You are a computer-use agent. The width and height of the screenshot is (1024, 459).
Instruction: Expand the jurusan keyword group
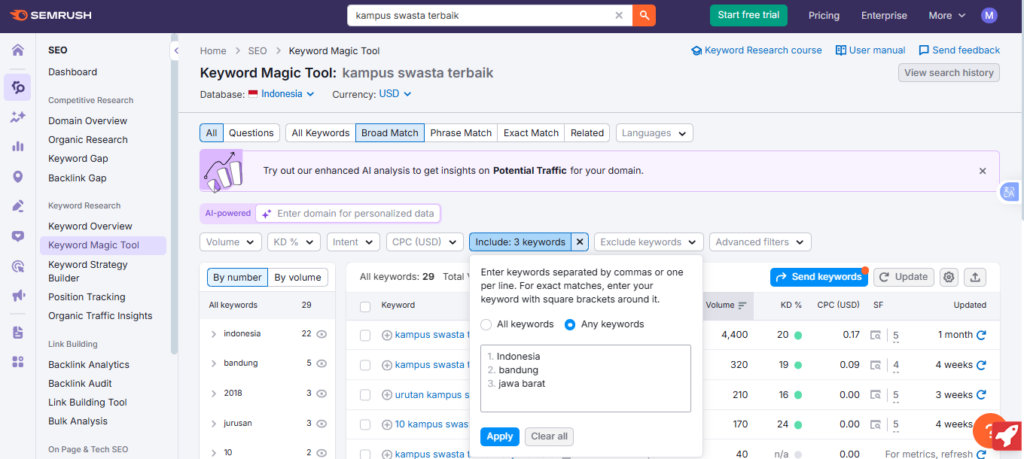tap(214, 423)
